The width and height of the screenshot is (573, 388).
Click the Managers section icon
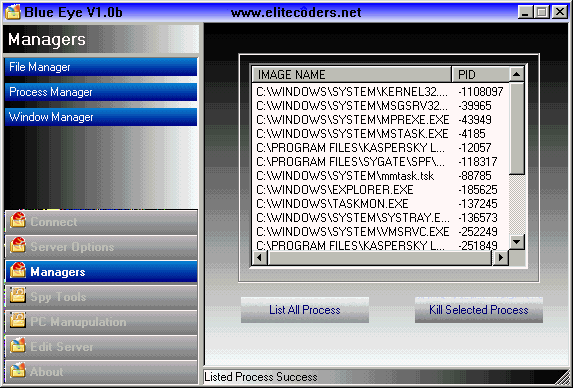[18, 270]
